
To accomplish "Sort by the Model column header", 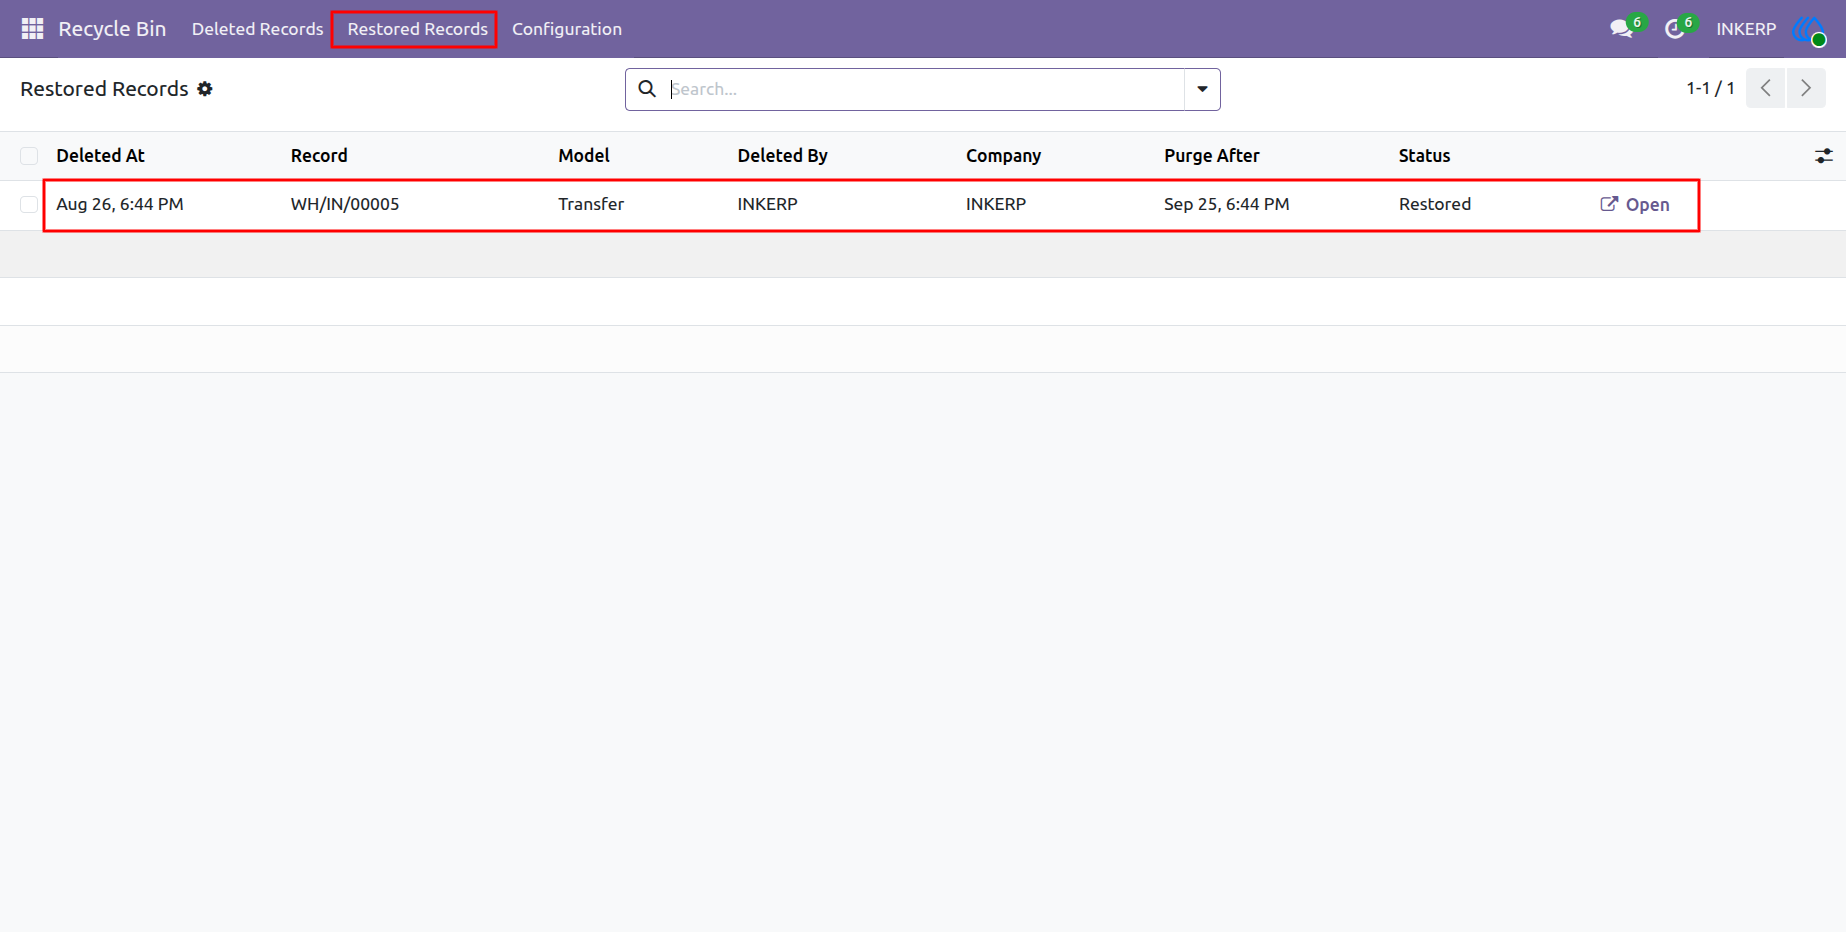I will click(584, 155).
